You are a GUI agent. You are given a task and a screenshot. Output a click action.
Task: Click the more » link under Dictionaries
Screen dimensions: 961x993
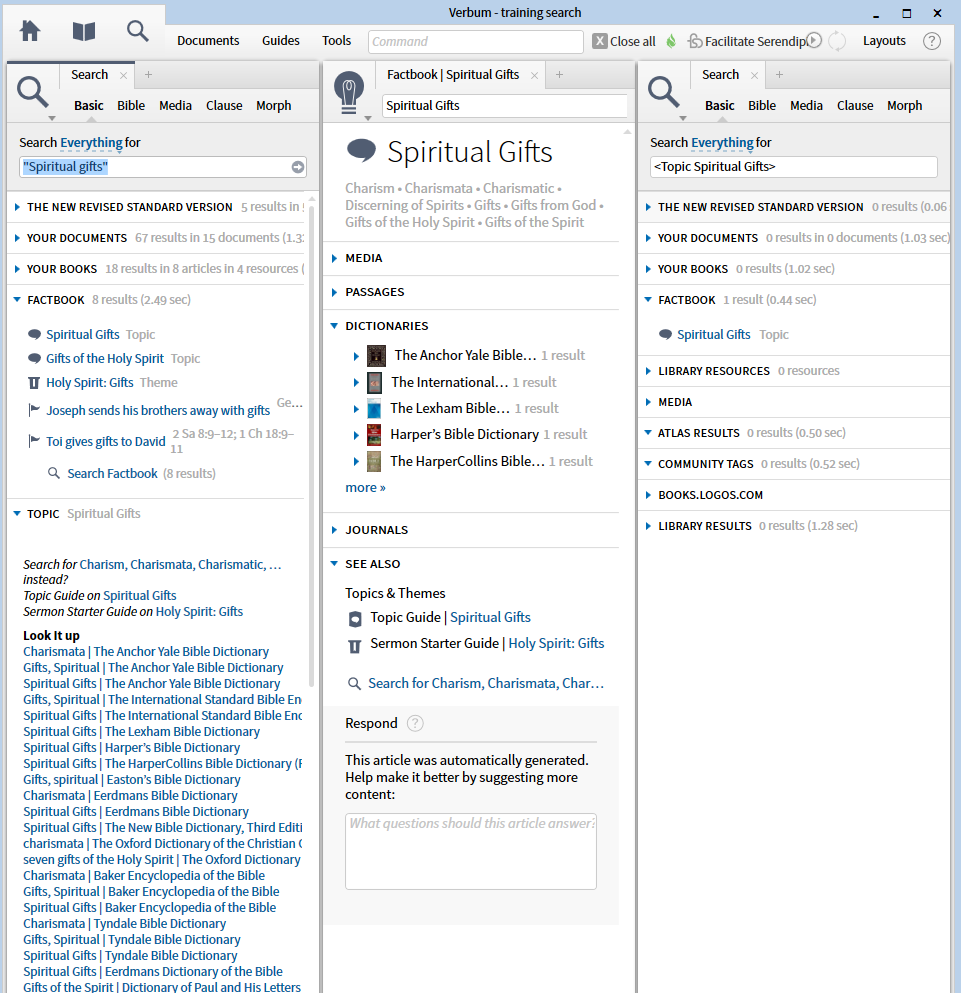366,488
